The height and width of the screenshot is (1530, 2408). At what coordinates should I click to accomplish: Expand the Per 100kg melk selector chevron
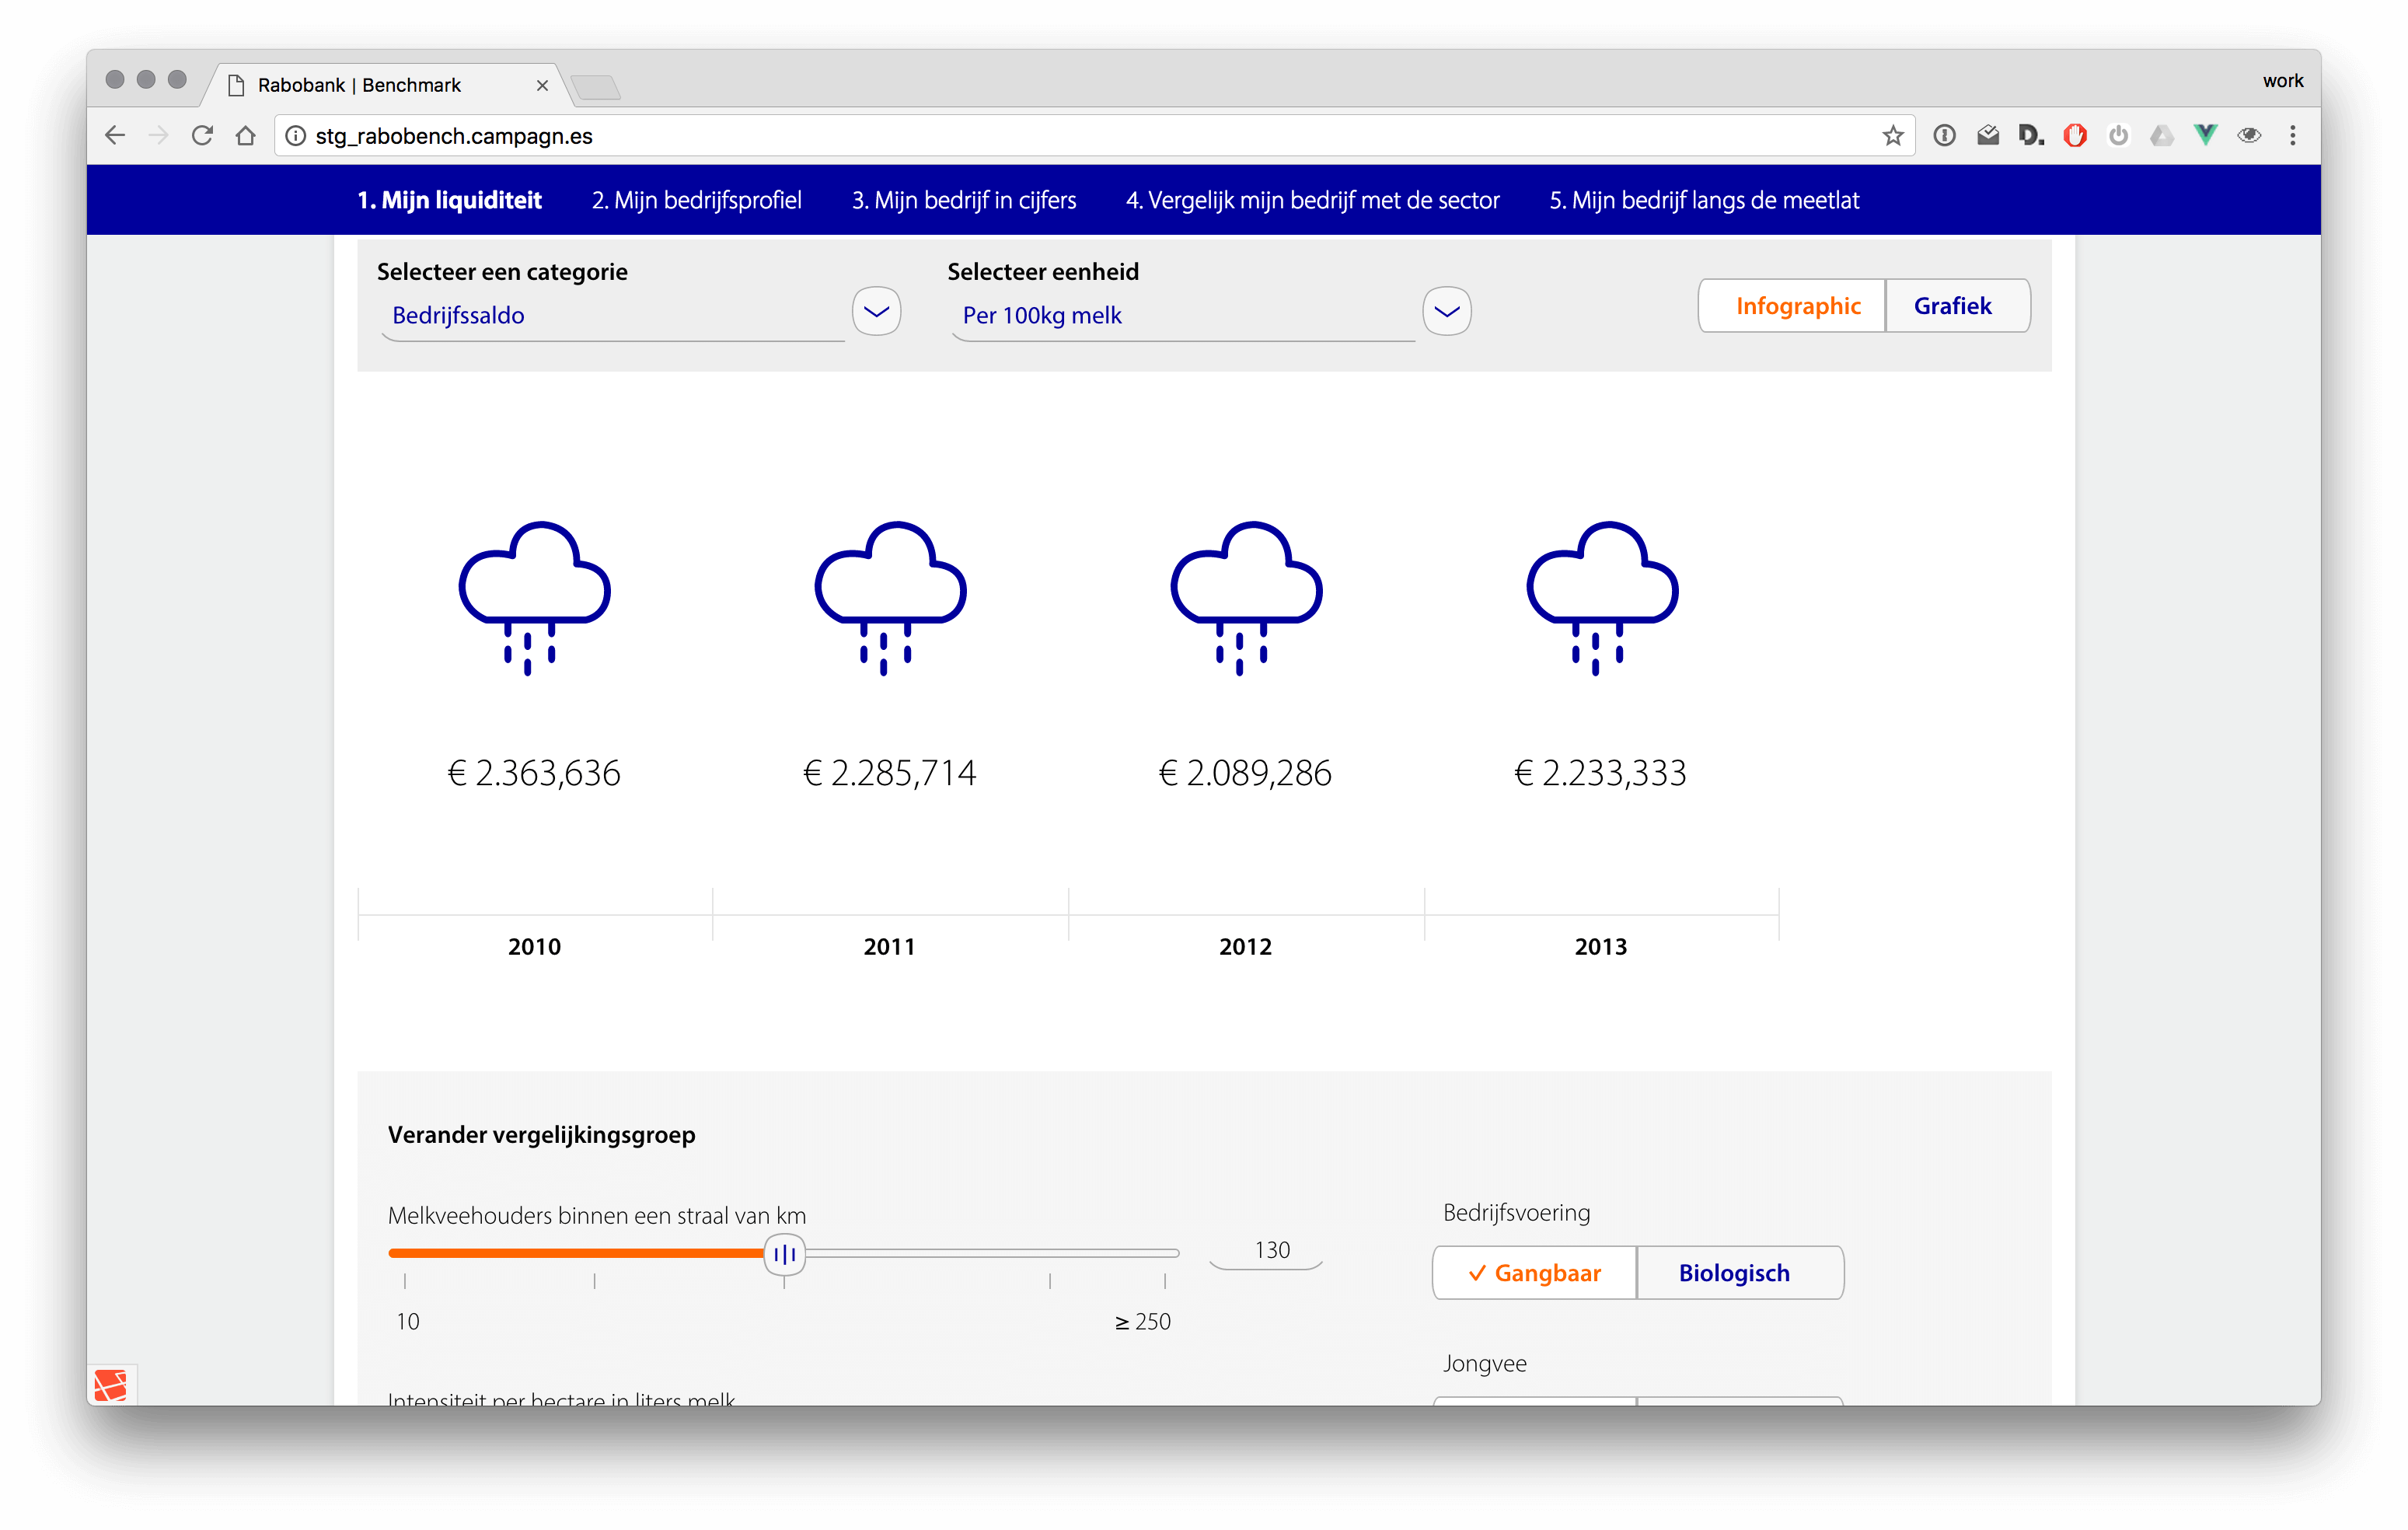click(1446, 311)
